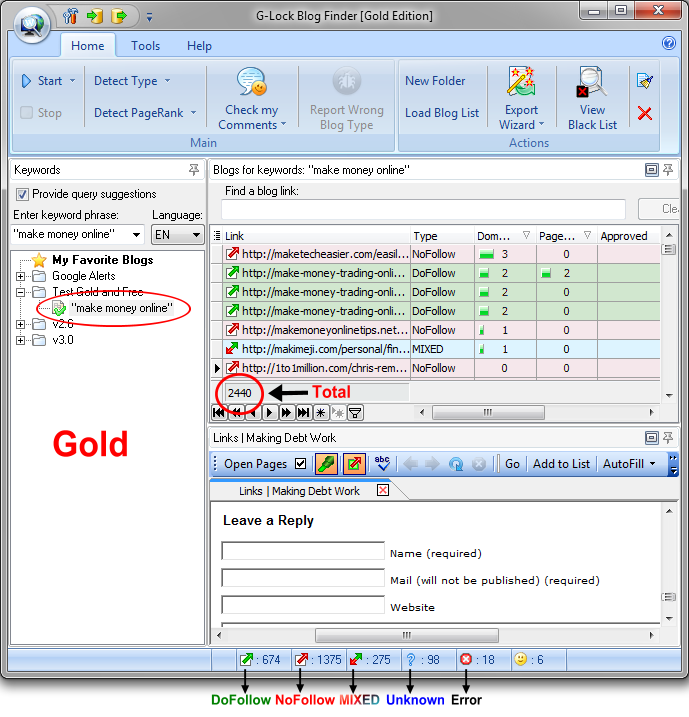The width and height of the screenshot is (689, 717).
Task: Toggle Provide query suggestions checkbox
Action: click(x=22, y=194)
